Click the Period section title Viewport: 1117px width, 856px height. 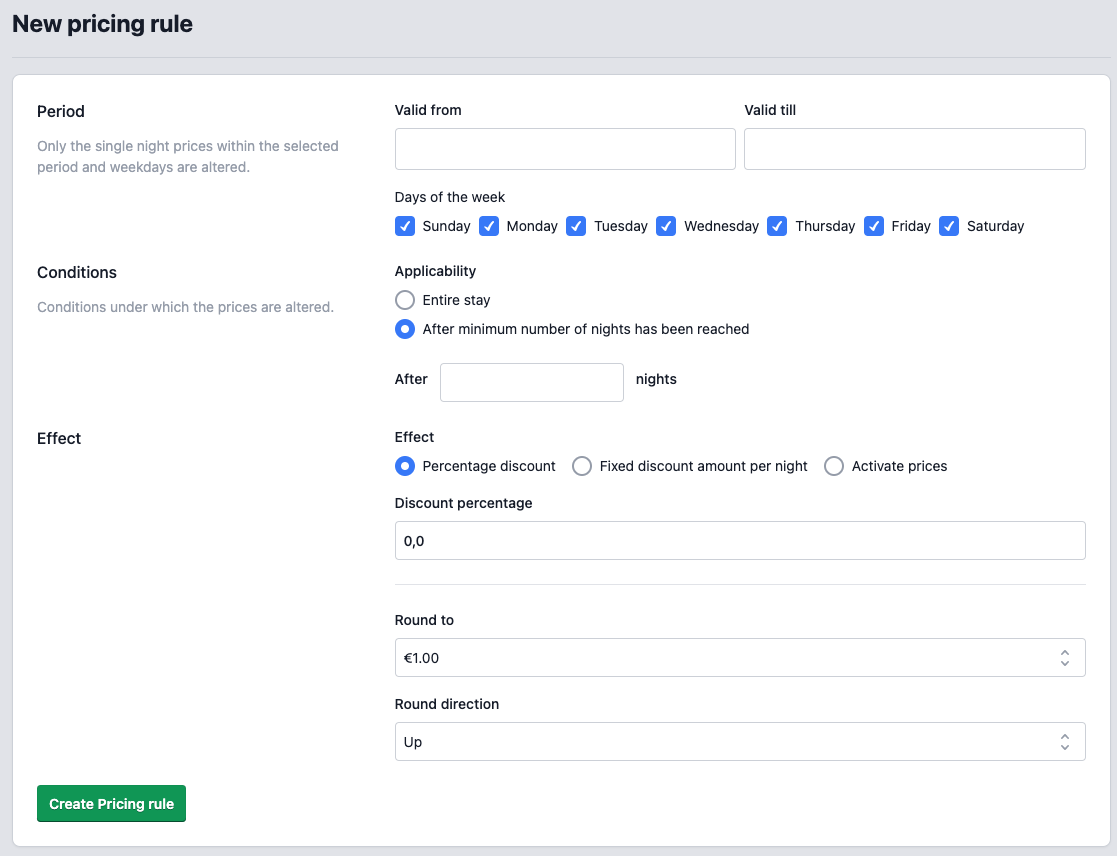click(x=61, y=112)
